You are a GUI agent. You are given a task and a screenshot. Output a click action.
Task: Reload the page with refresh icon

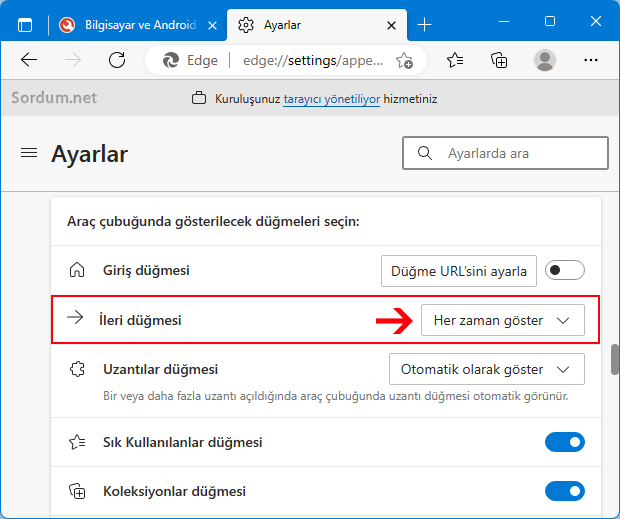[117, 60]
